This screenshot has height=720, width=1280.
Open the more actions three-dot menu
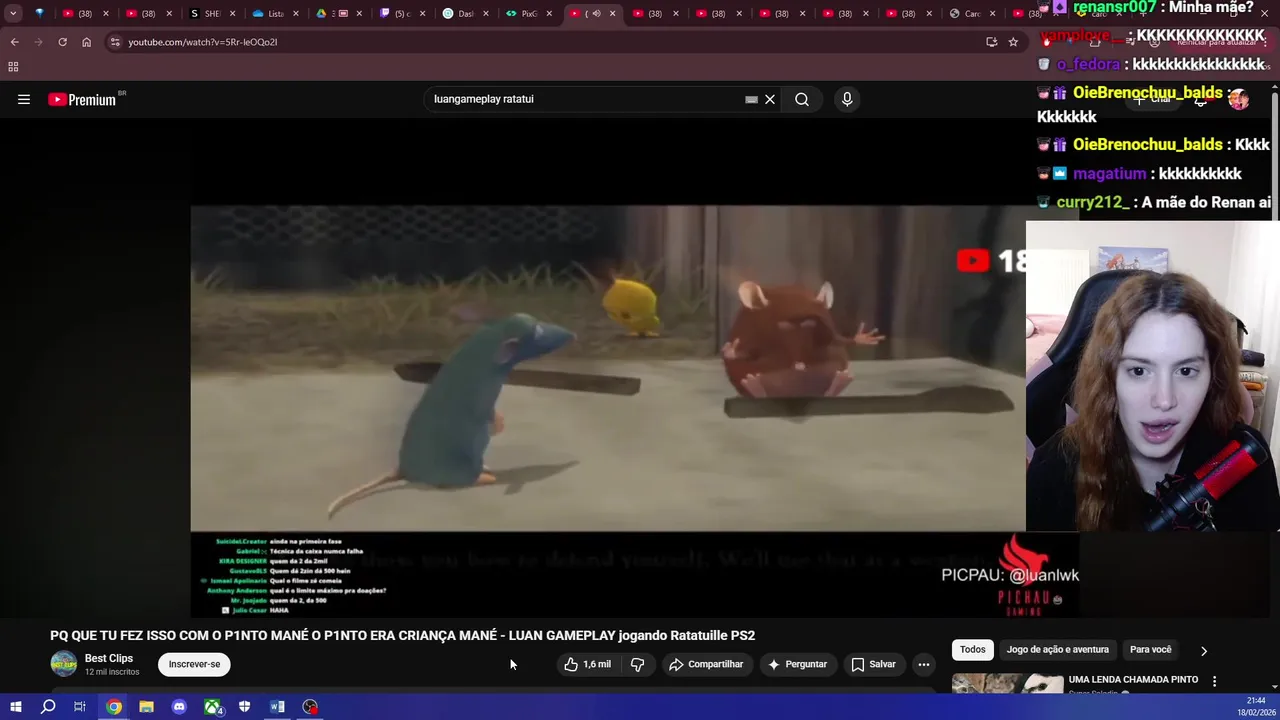[924, 664]
